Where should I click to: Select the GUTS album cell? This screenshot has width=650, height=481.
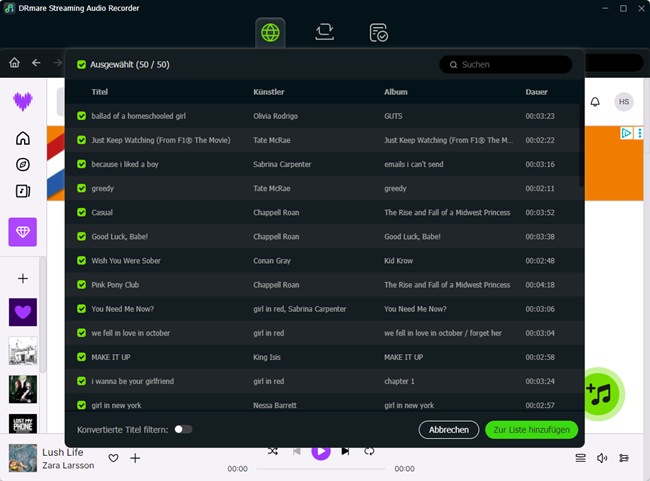pos(393,116)
